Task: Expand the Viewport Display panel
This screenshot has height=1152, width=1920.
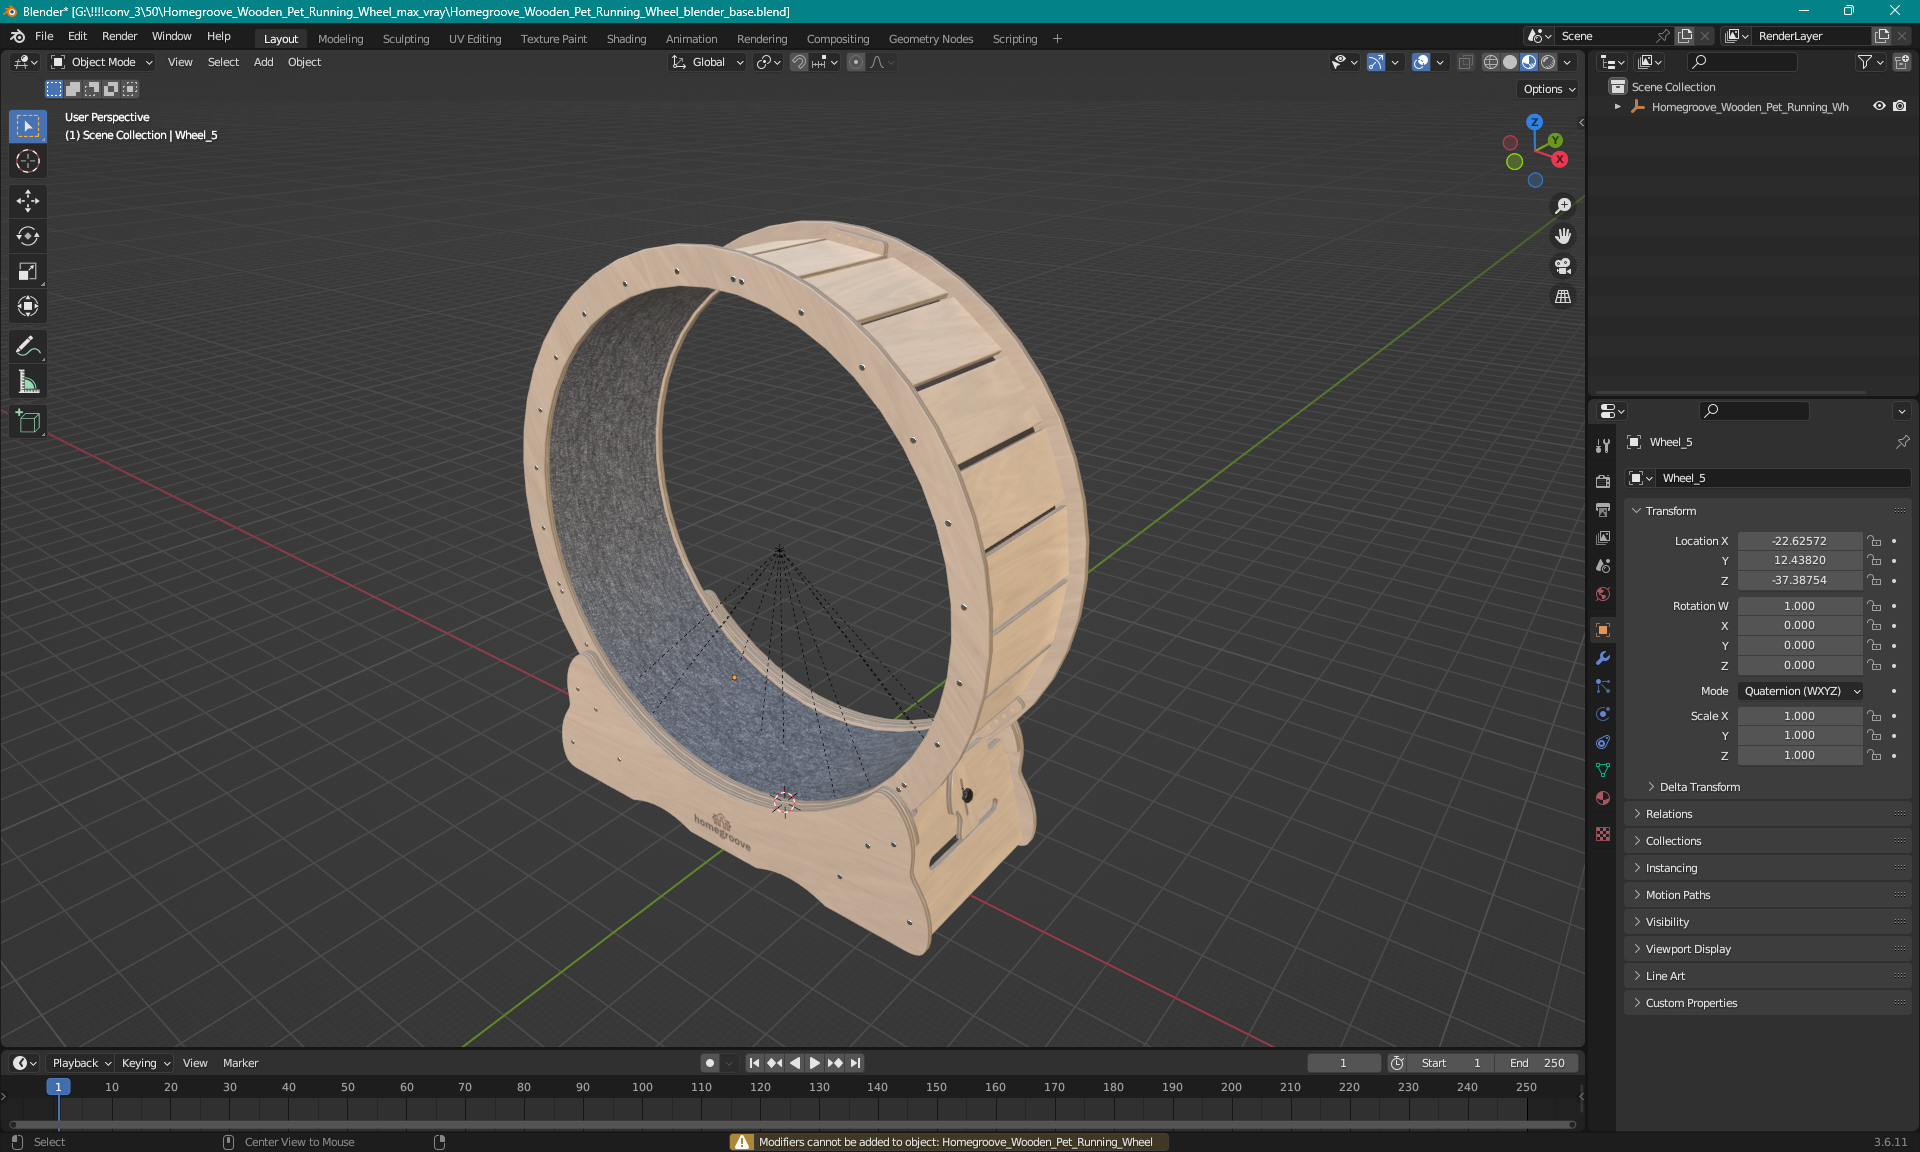Action: click(1687, 949)
